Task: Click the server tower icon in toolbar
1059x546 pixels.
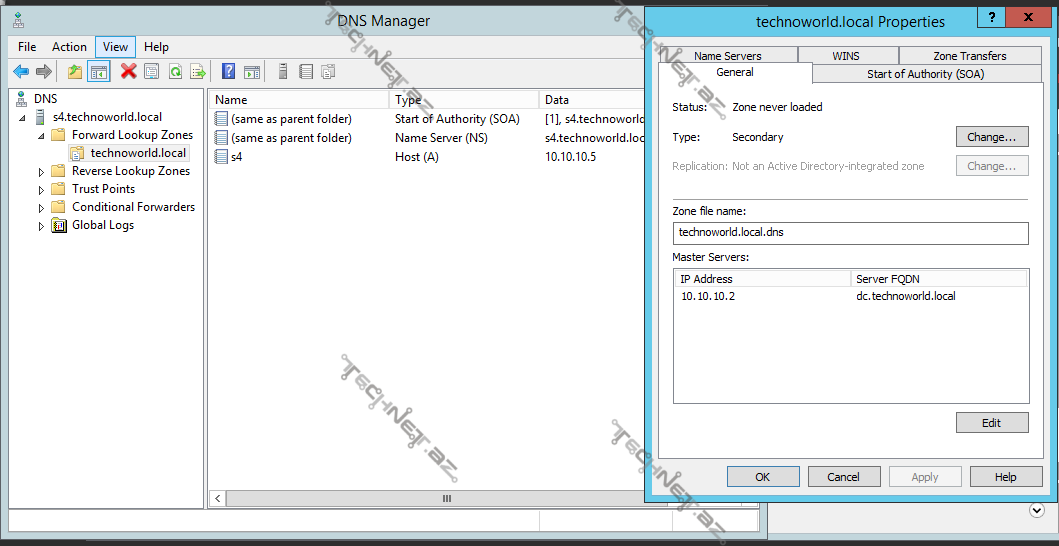Action: [283, 71]
